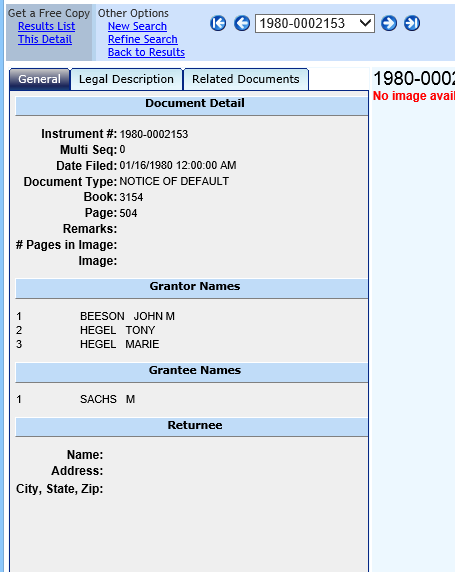Select grantor name HEGEL TONY
Screen dimensions: 455x572
click(117, 330)
